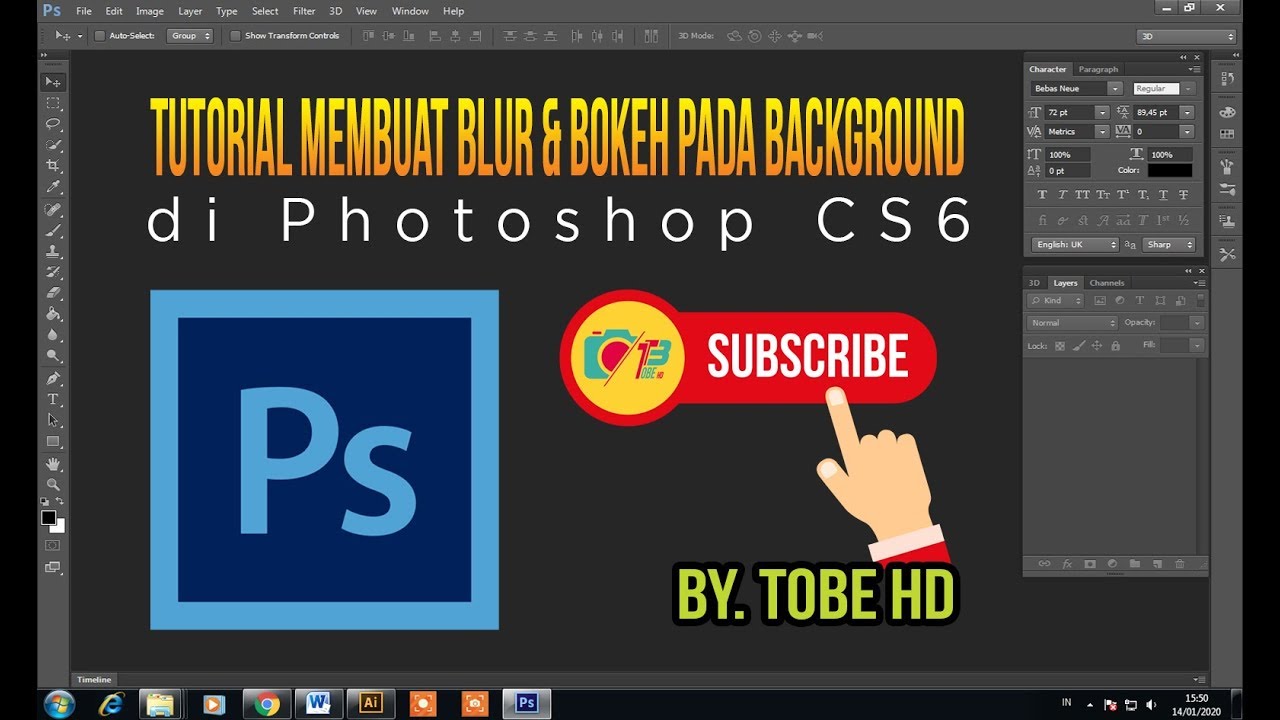Screen dimensions: 1280x720
Task: Click the text color swatch
Action: coord(1170,171)
